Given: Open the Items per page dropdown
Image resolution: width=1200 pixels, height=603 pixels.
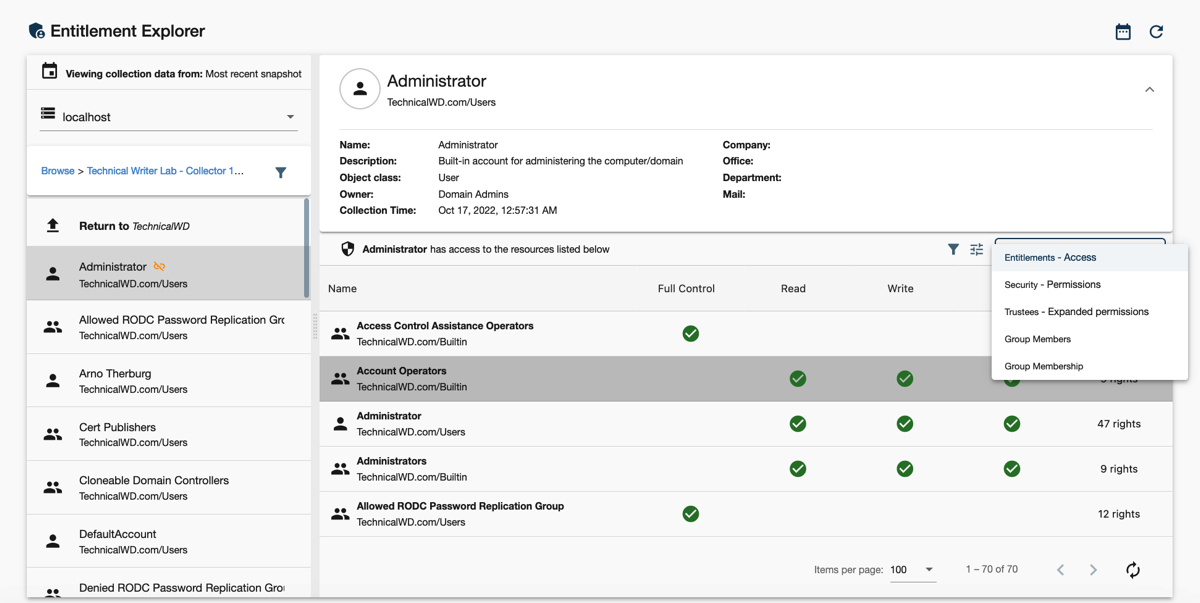Looking at the screenshot, I should (912, 570).
